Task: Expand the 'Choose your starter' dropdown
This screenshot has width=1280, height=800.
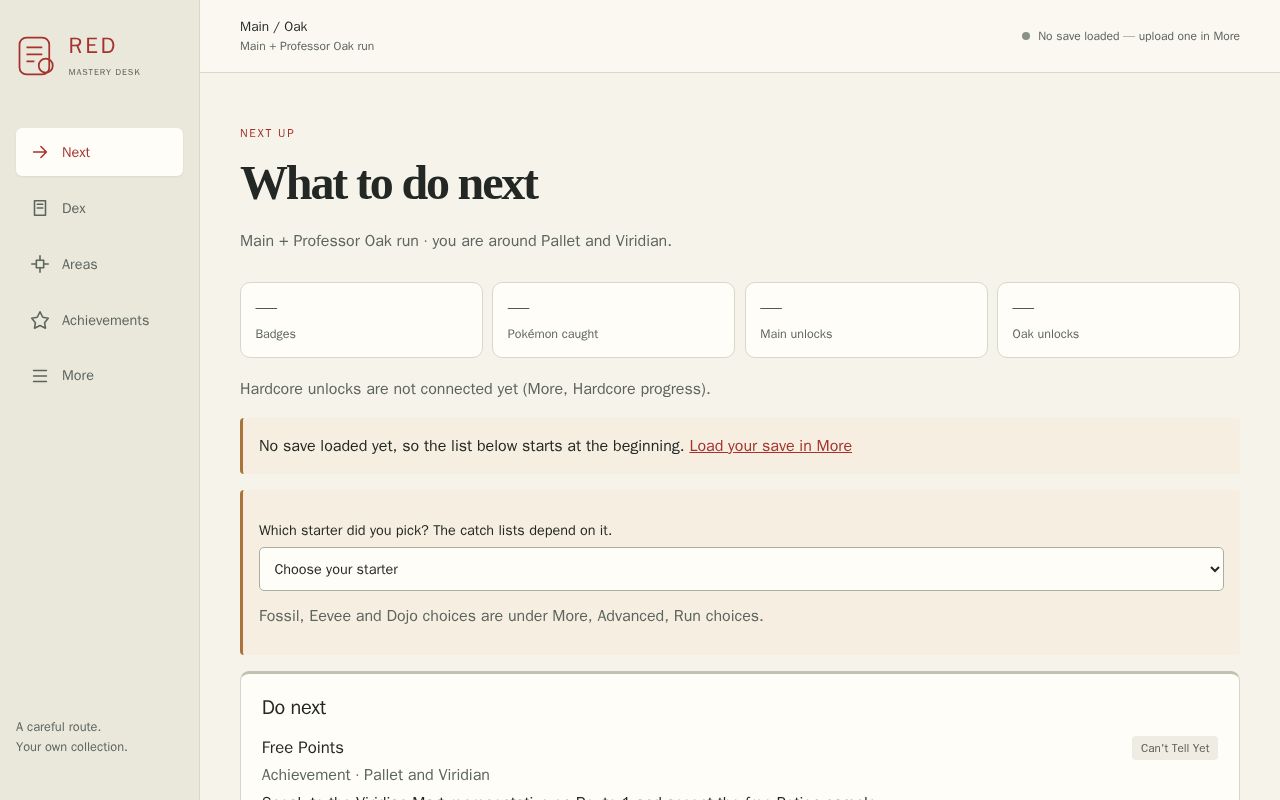Action: point(741,569)
